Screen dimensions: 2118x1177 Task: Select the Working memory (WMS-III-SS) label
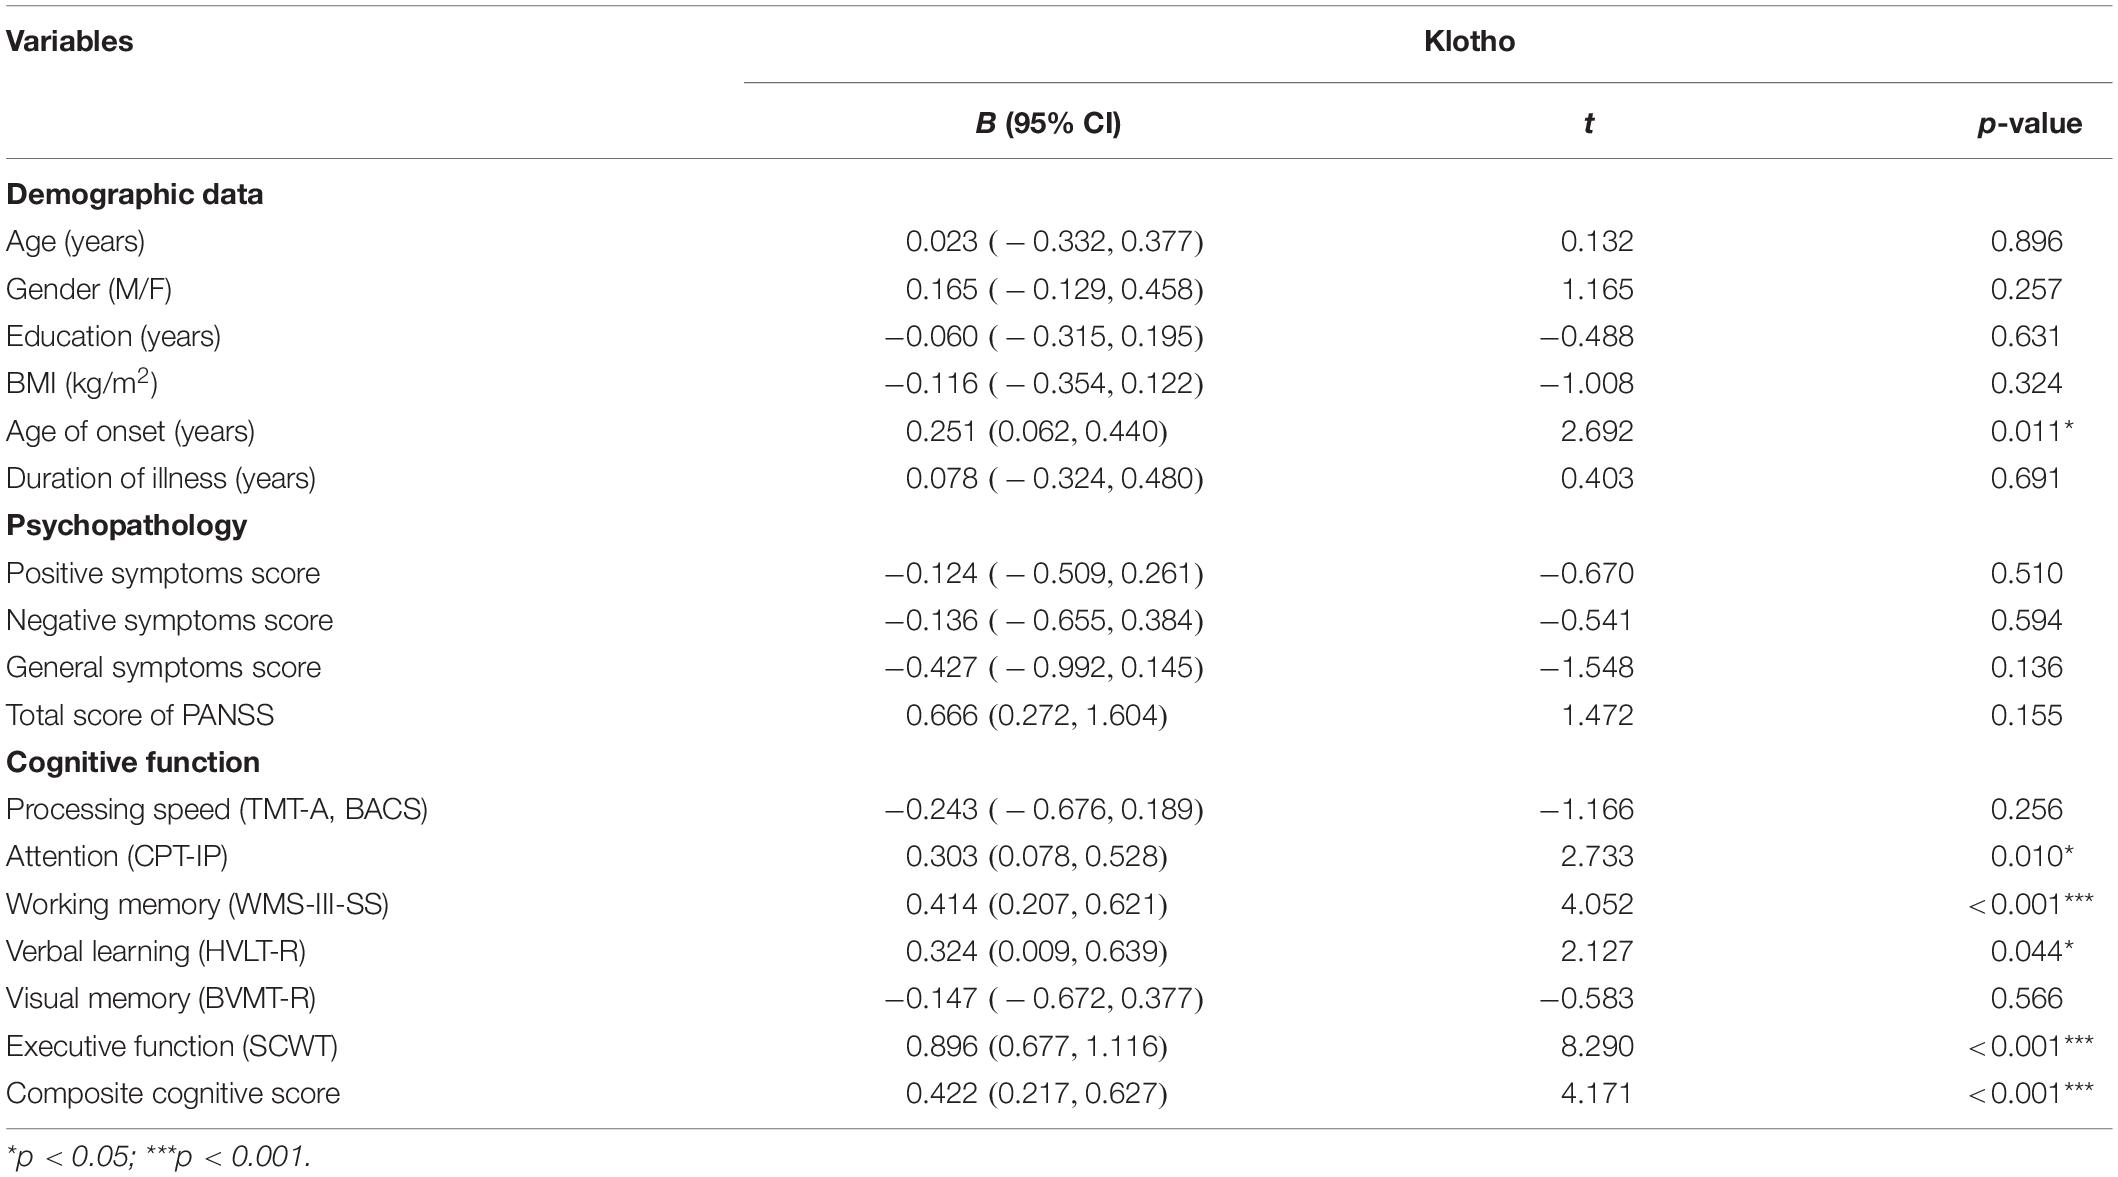(x=197, y=904)
